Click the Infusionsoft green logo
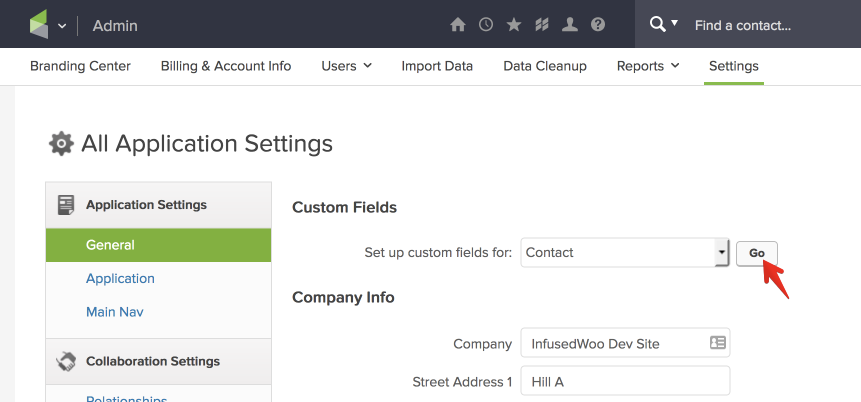 point(39,24)
